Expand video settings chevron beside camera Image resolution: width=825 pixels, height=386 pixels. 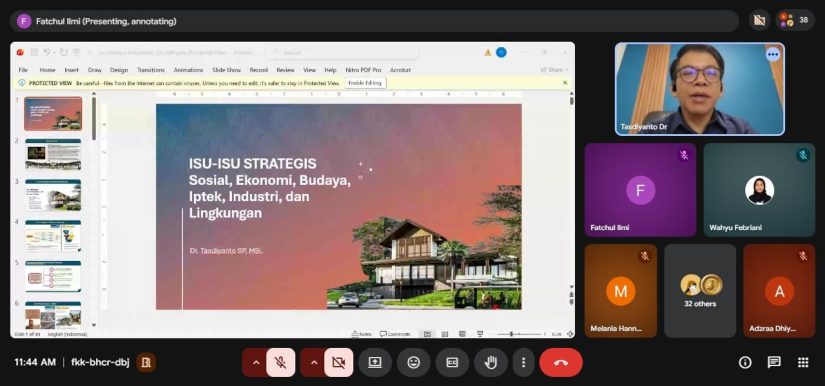click(314, 362)
